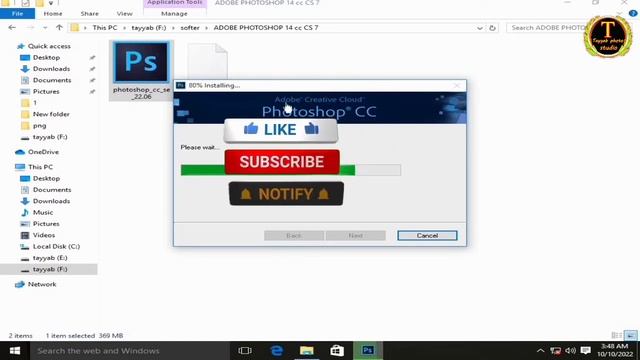Select This PC in navigation pane
640x360 pixels.
[40, 167]
